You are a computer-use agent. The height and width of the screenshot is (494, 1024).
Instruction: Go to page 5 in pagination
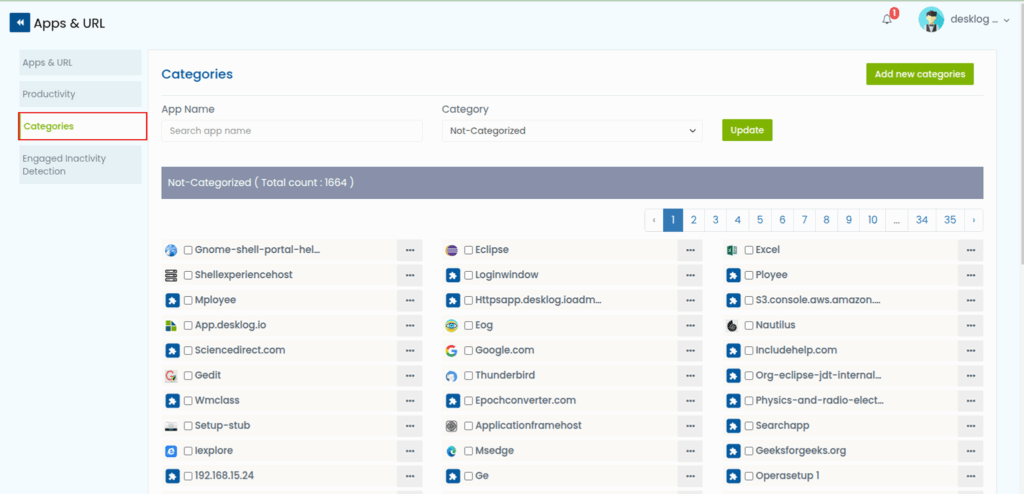tap(760, 220)
